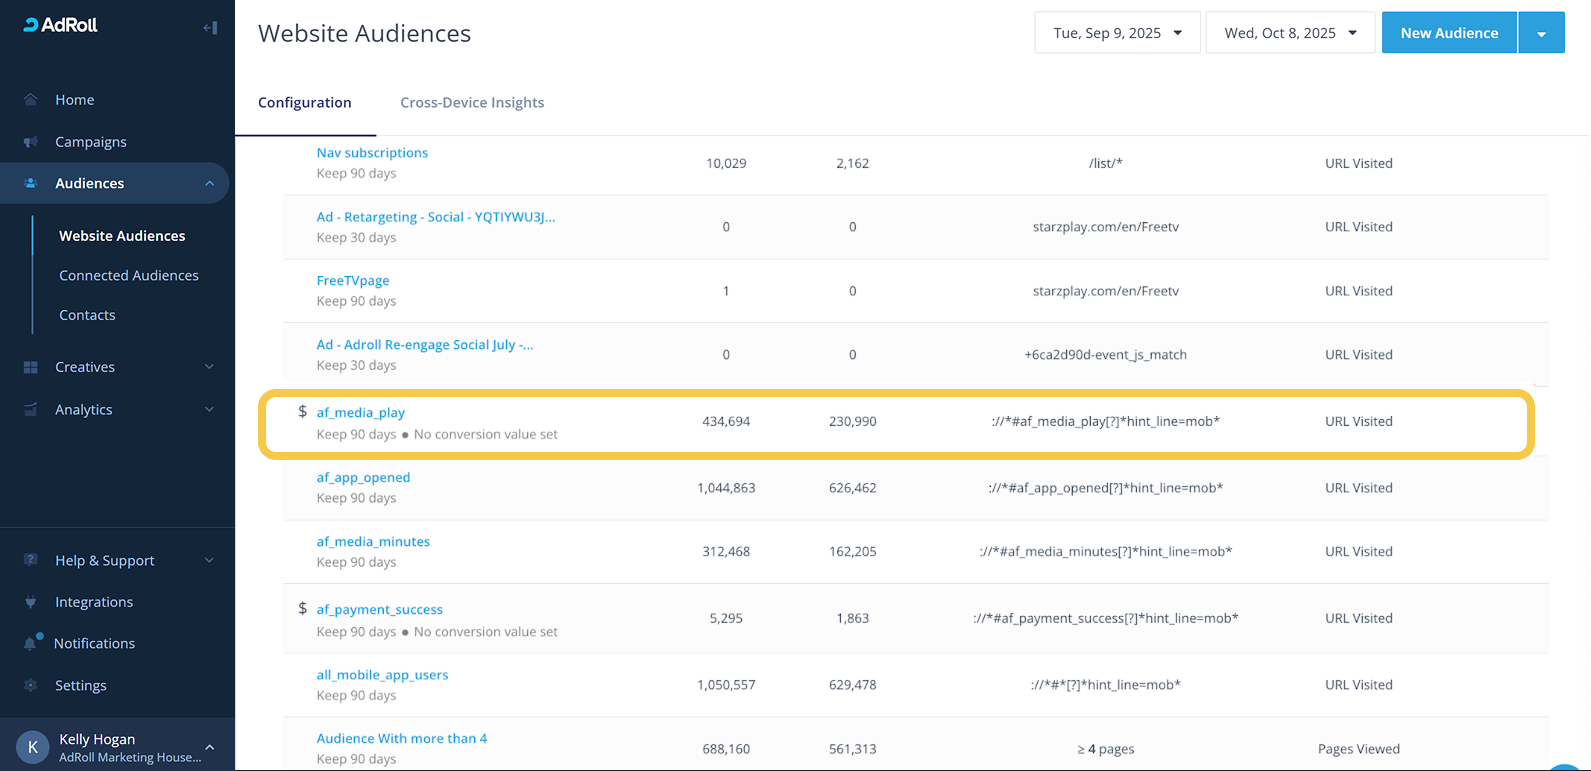Select Connected Audiences in the sidebar

click(128, 276)
